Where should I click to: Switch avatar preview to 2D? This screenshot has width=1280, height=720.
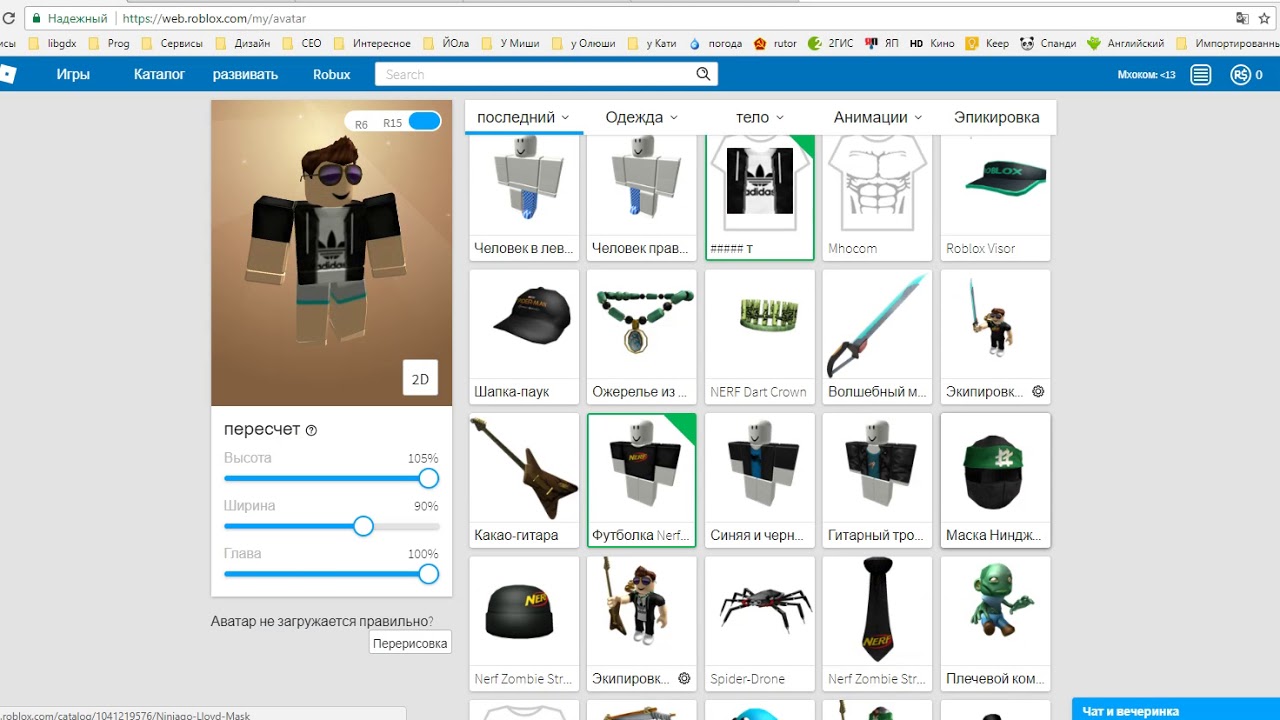tap(420, 379)
